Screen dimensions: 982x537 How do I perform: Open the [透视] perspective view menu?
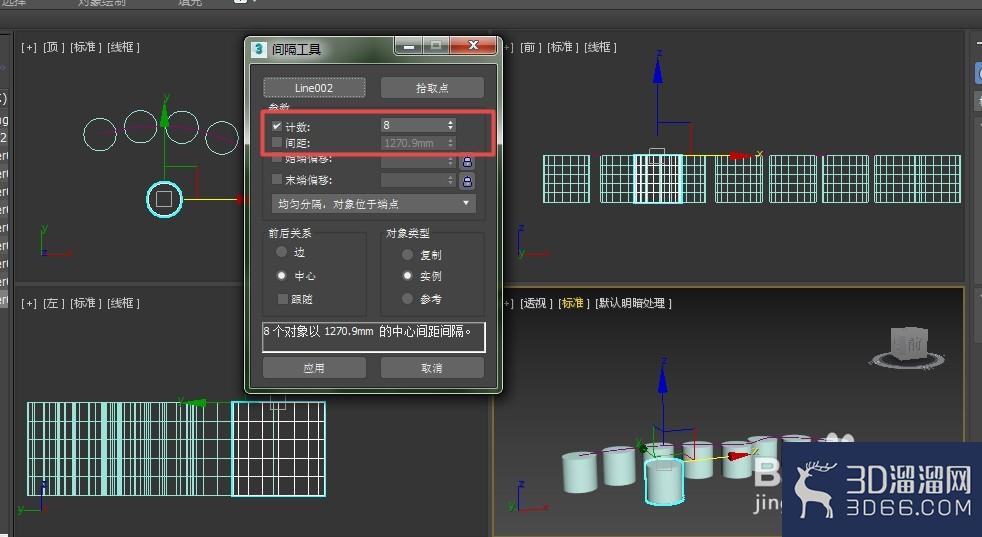click(x=536, y=303)
